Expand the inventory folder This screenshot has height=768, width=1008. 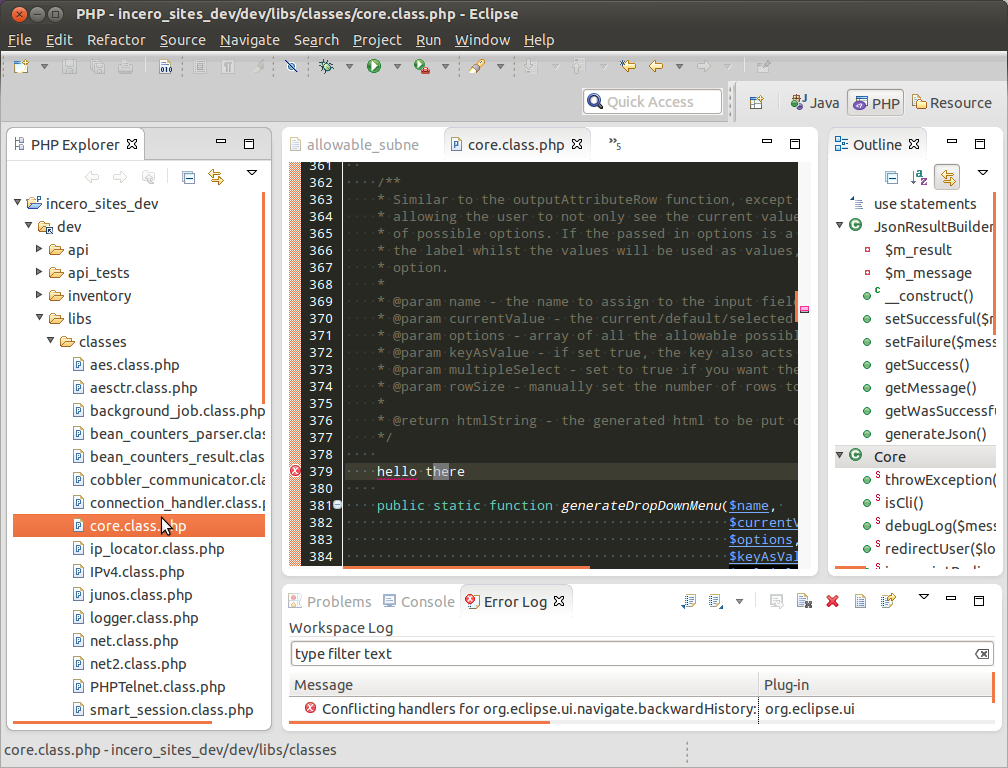39,295
